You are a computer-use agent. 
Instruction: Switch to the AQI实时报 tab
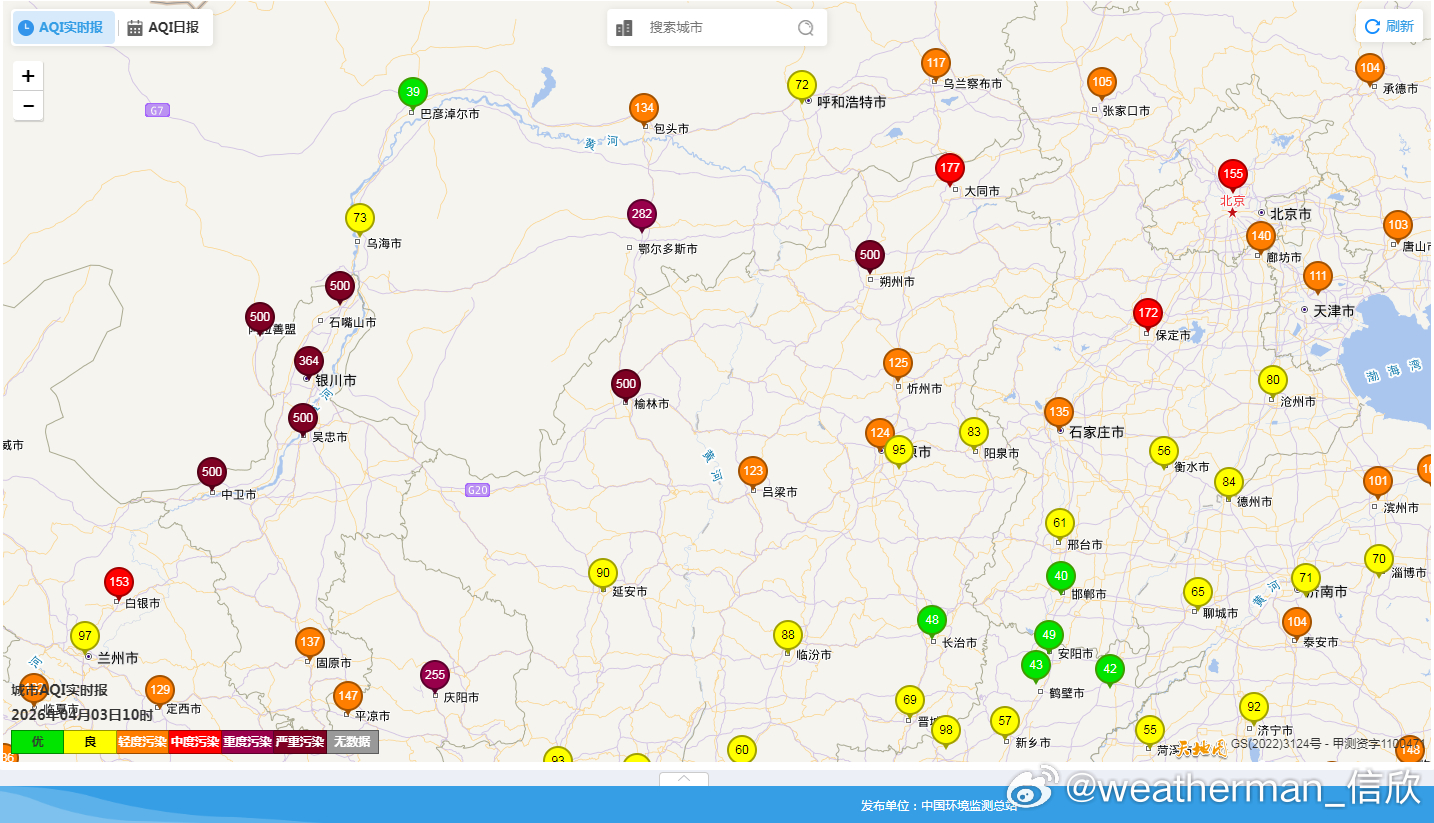(62, 28)
